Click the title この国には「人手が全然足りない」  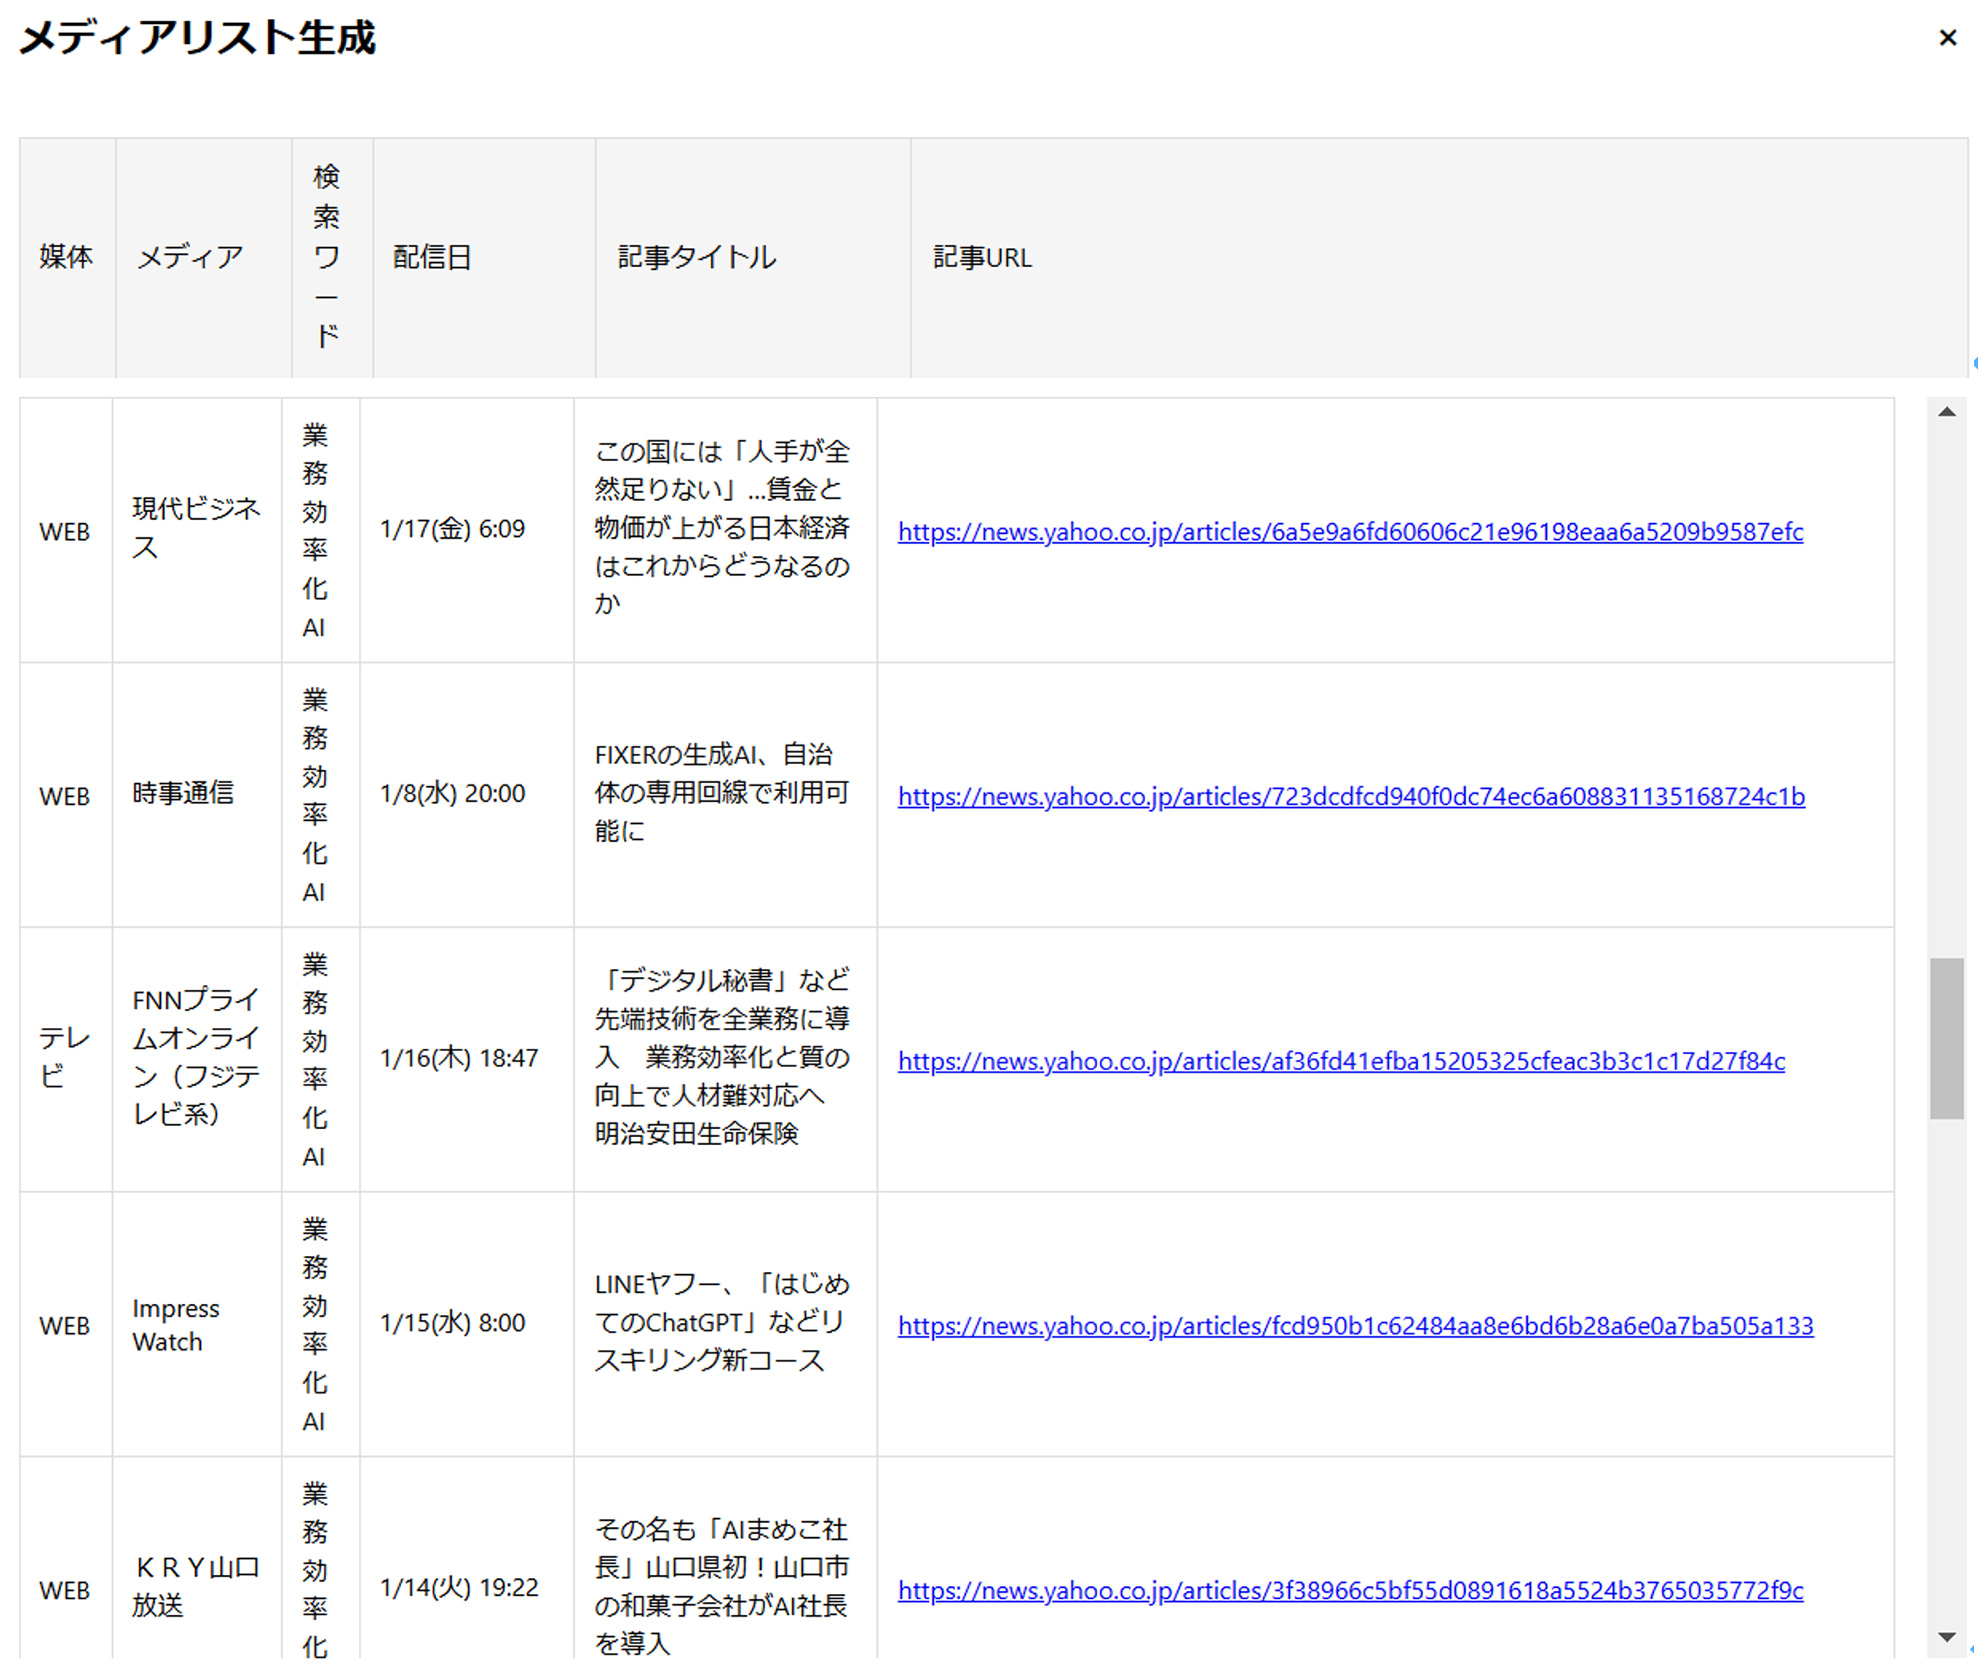722,527
